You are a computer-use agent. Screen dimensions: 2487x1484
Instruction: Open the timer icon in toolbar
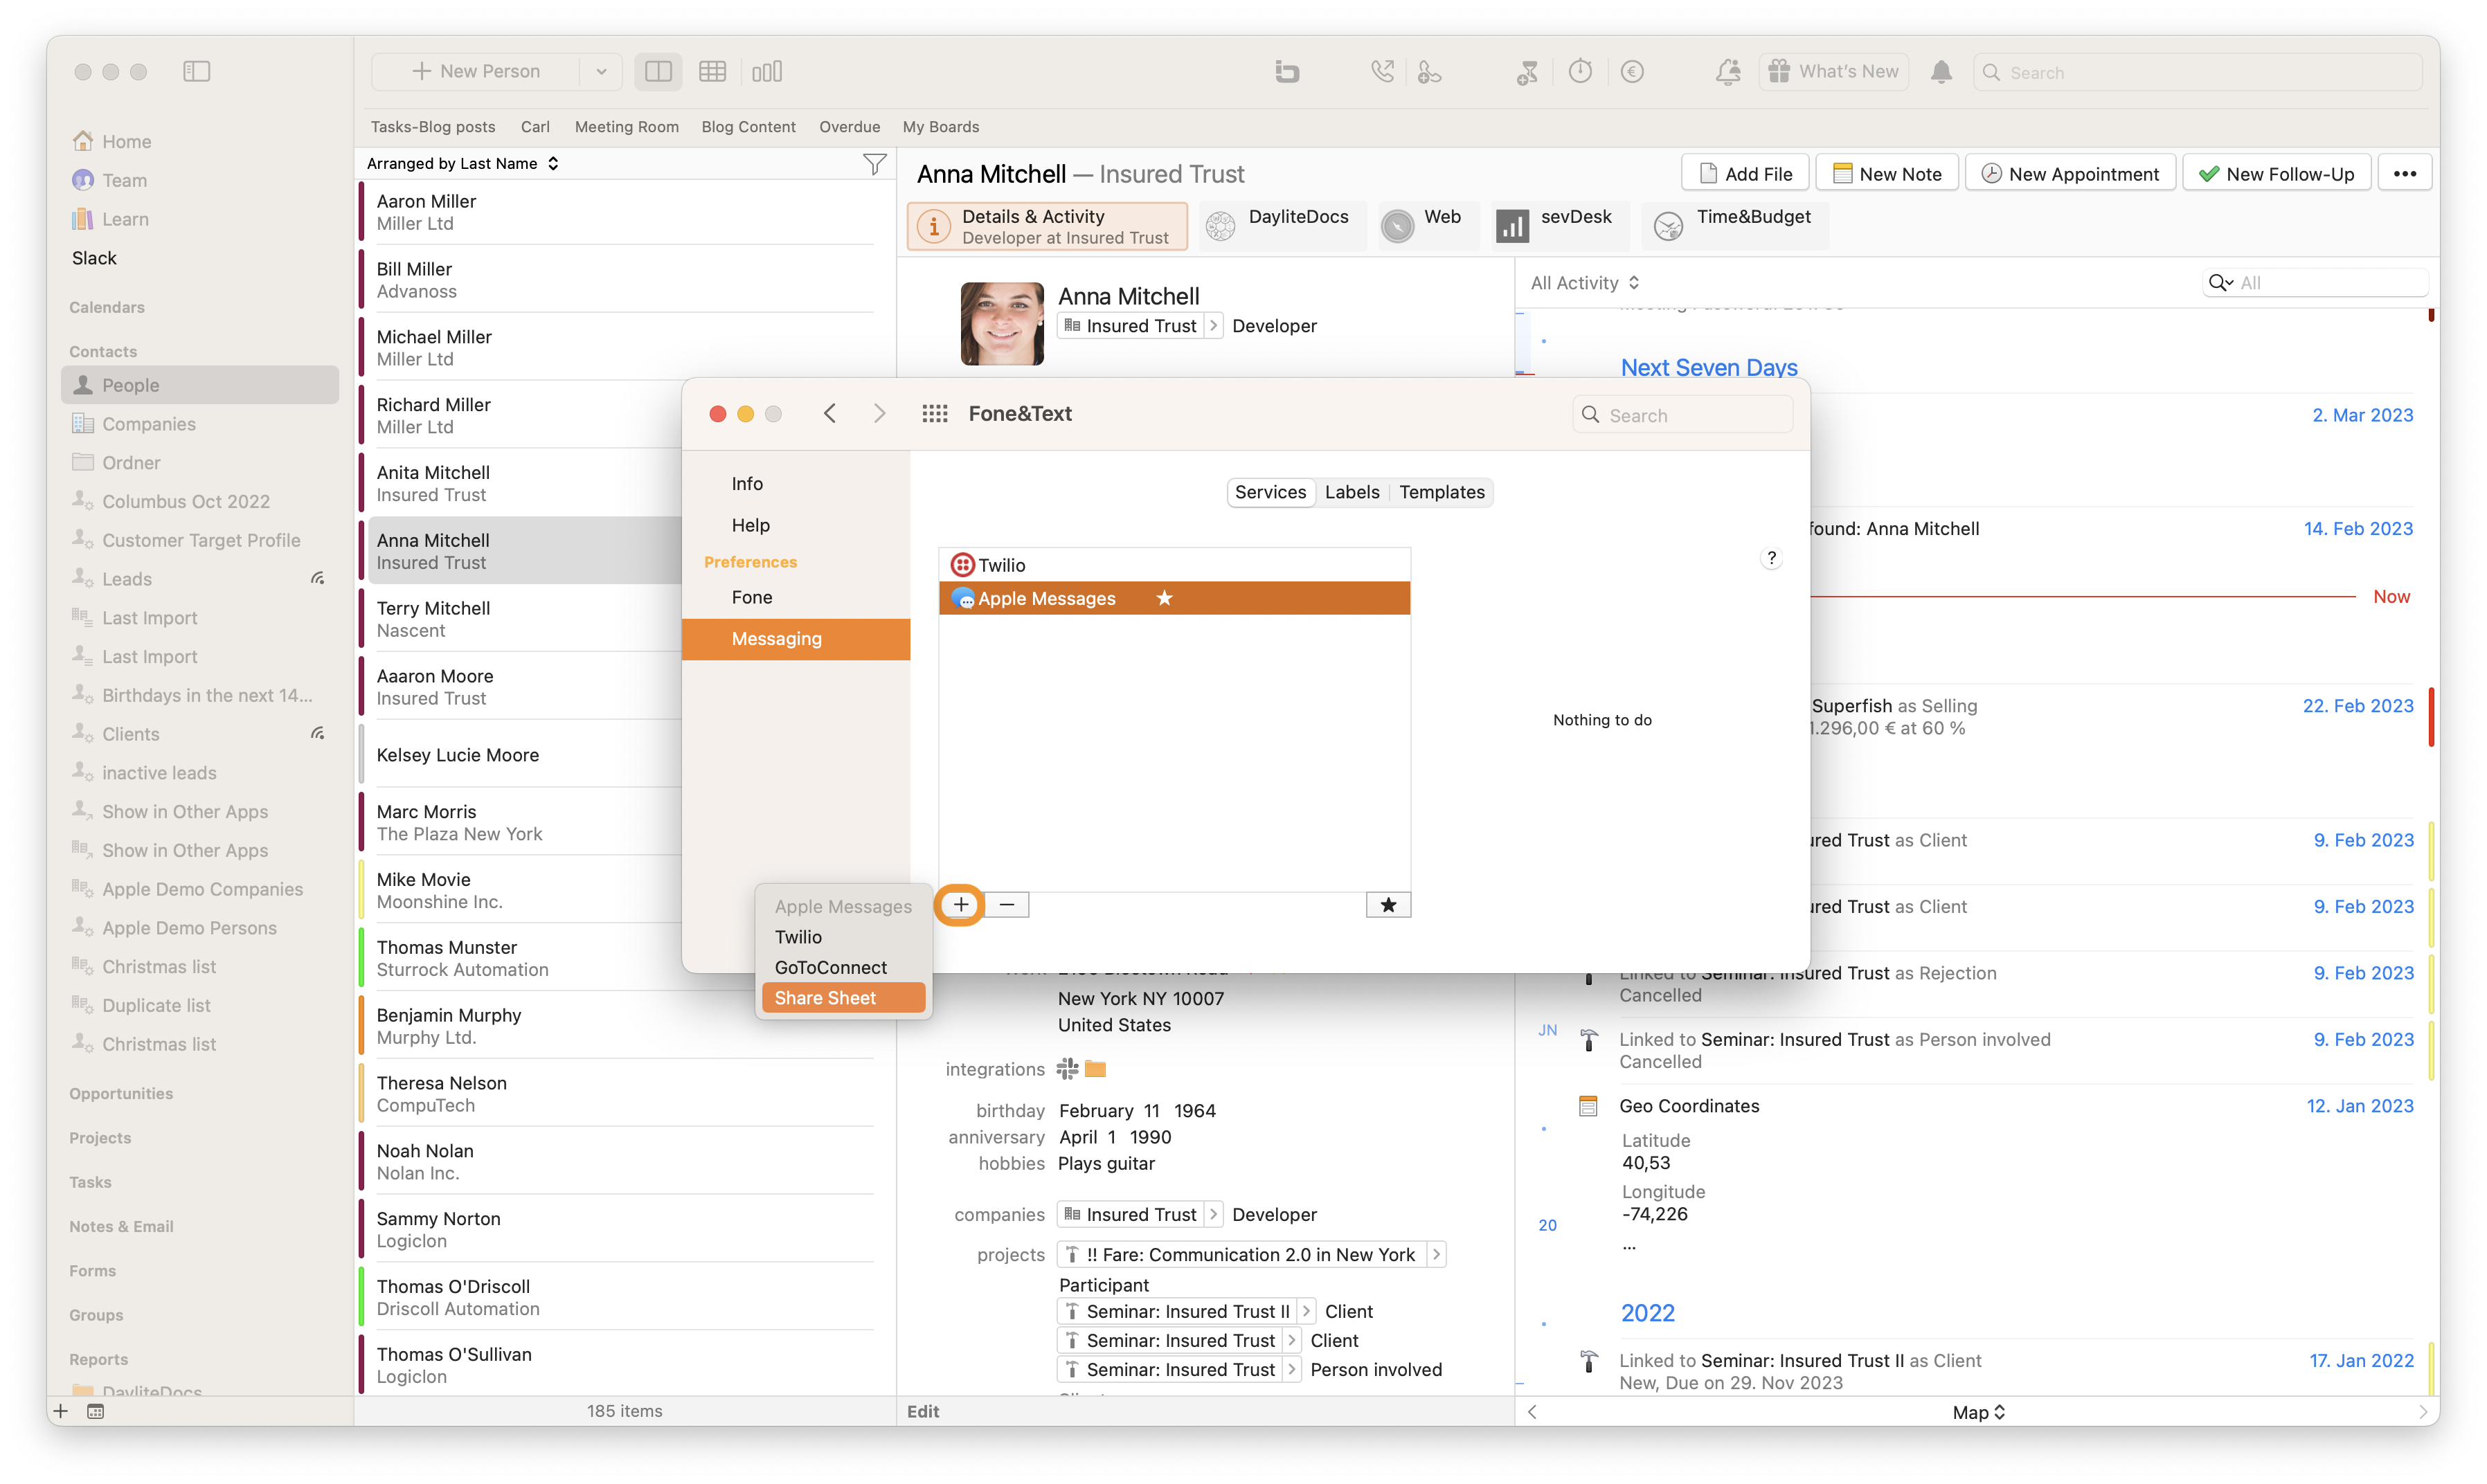coord(1580,71)
